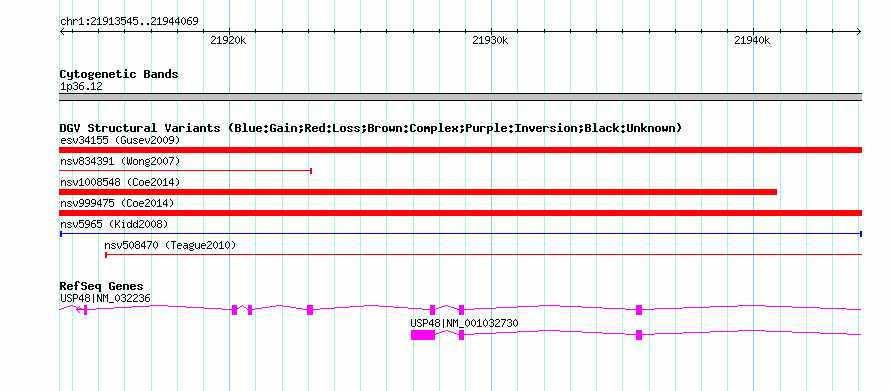Click the 21930k ruler tick label
Screen dimensions: 890x391
pos(490,40)
